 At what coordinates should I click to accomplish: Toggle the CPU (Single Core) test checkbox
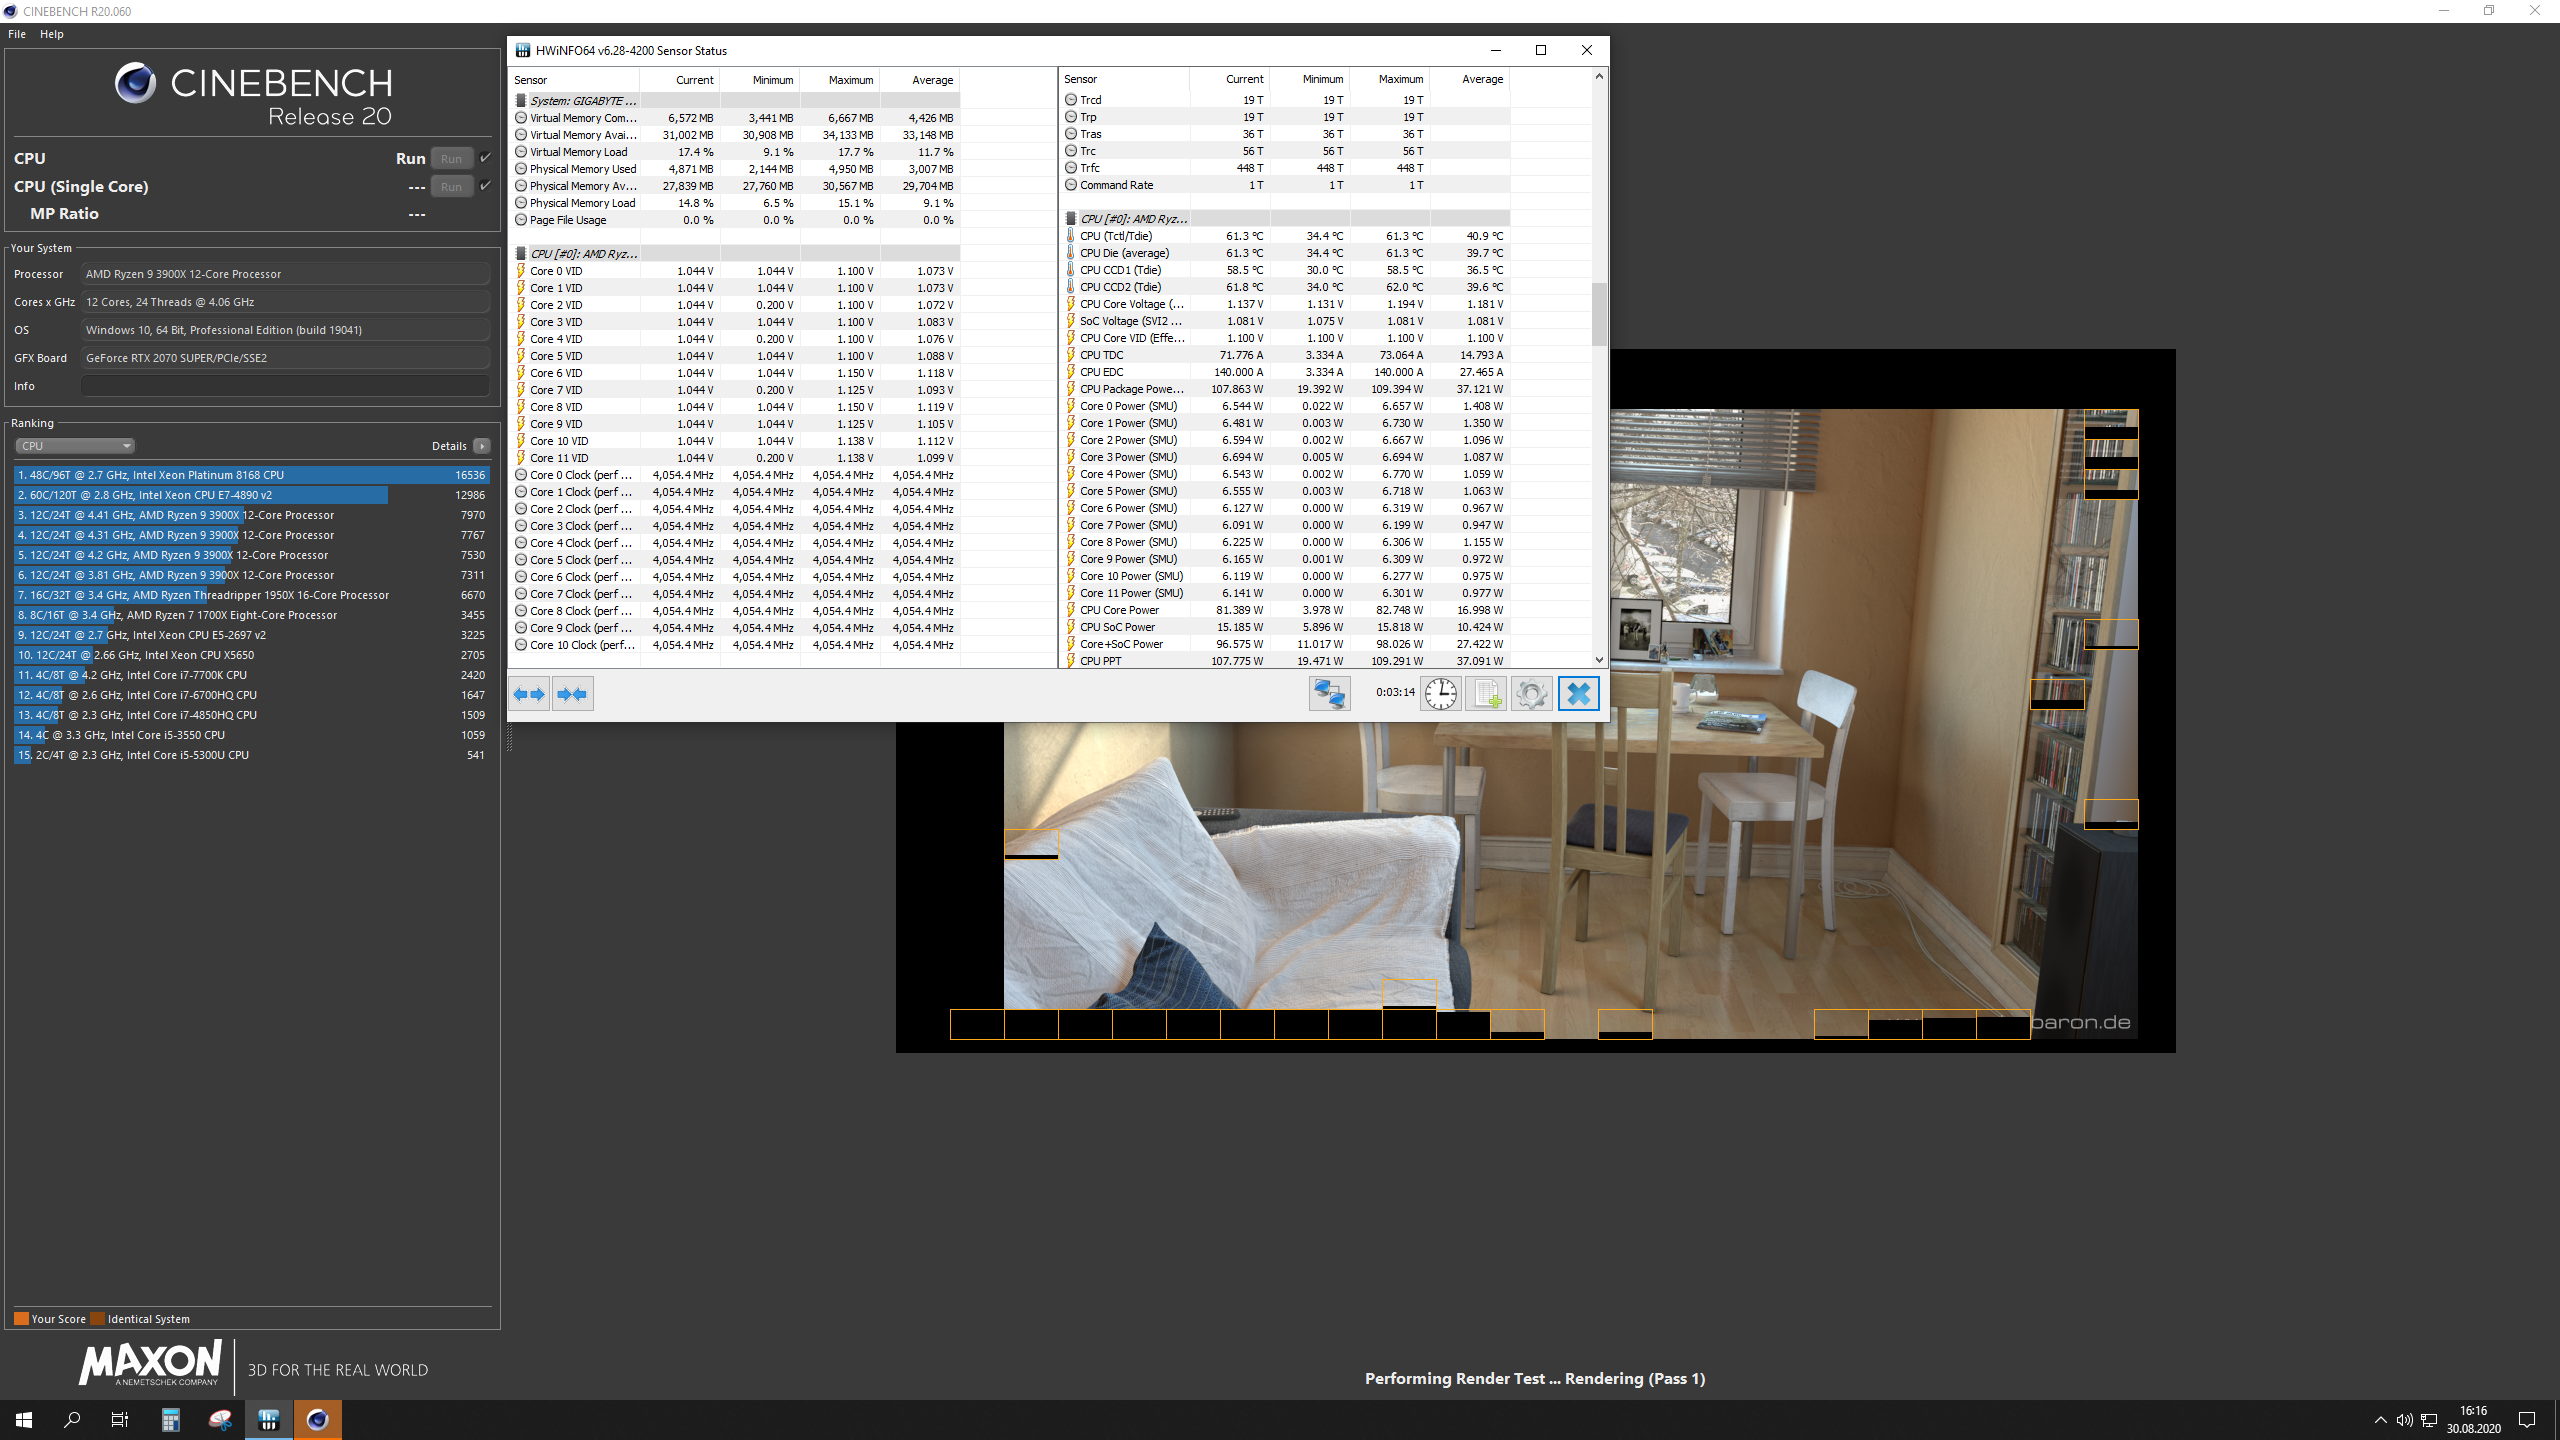pyautogui.click(x=486, y=185)
